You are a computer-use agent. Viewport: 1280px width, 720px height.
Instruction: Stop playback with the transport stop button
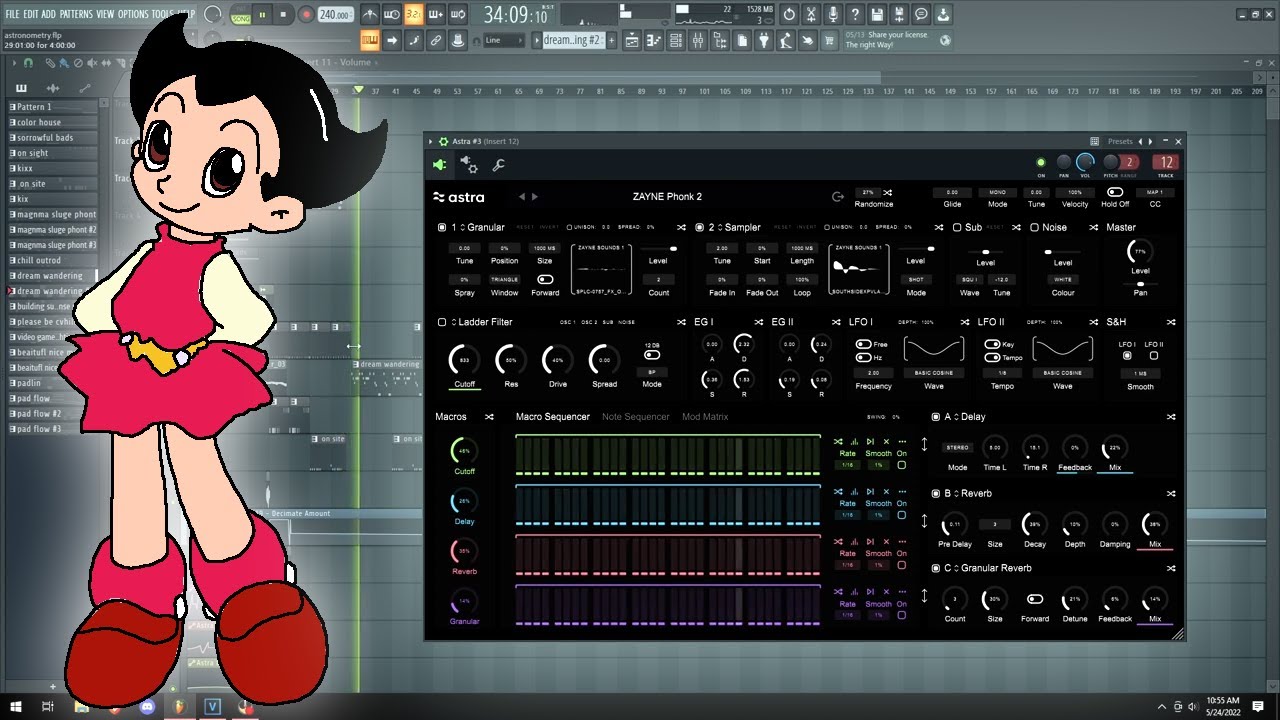point(283,15)
